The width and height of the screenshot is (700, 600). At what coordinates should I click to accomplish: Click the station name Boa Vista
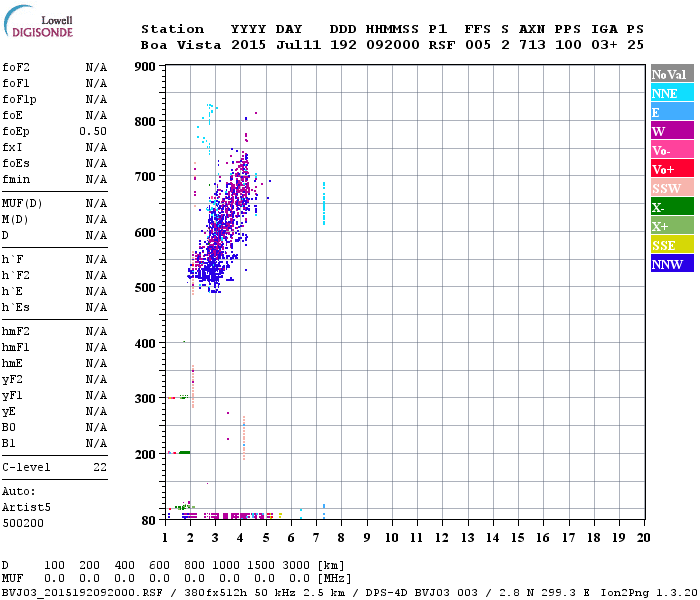tap(181, 45)
